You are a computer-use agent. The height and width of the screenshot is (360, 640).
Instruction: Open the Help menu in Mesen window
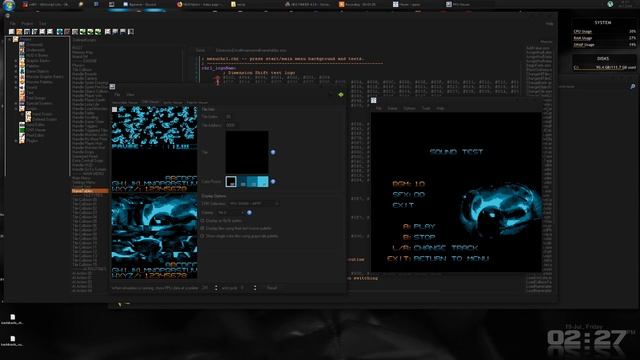click(x=440, y=109)
